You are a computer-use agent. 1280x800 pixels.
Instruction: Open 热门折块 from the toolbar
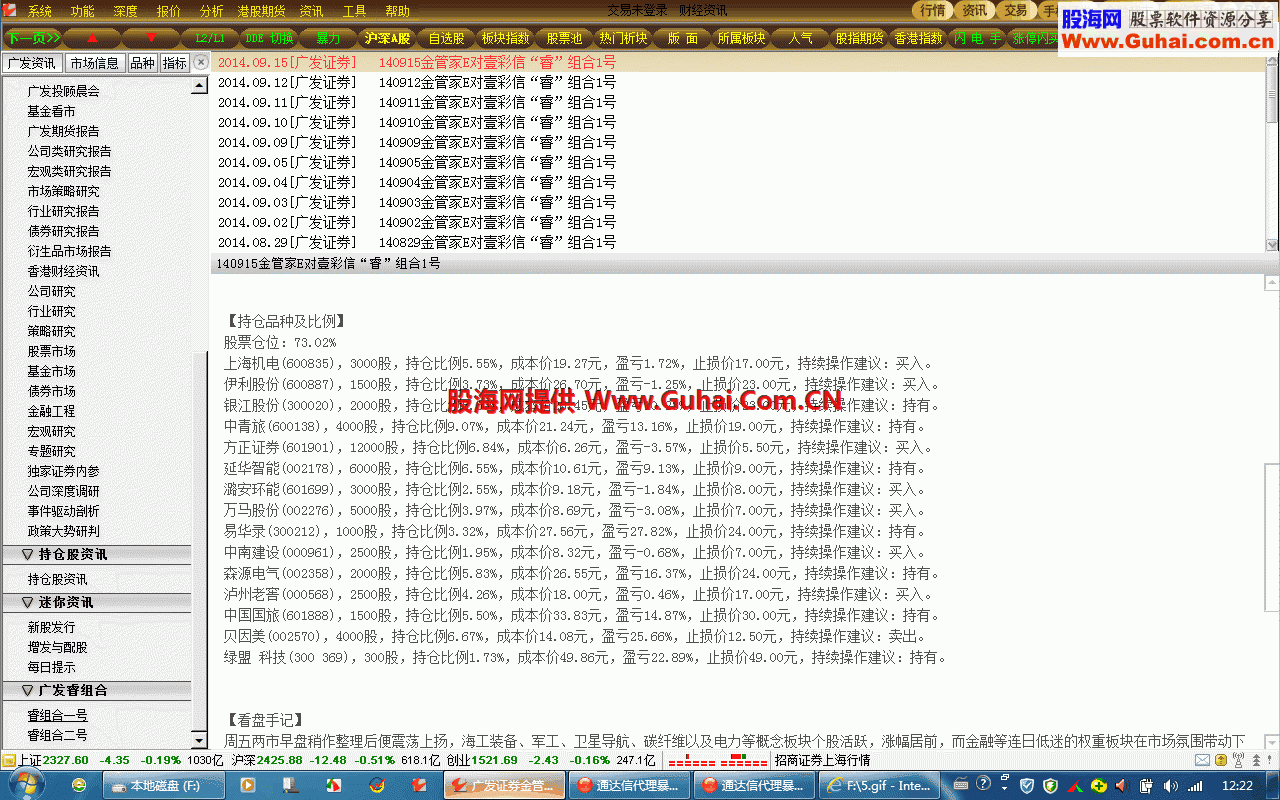(x=623, y=38)
